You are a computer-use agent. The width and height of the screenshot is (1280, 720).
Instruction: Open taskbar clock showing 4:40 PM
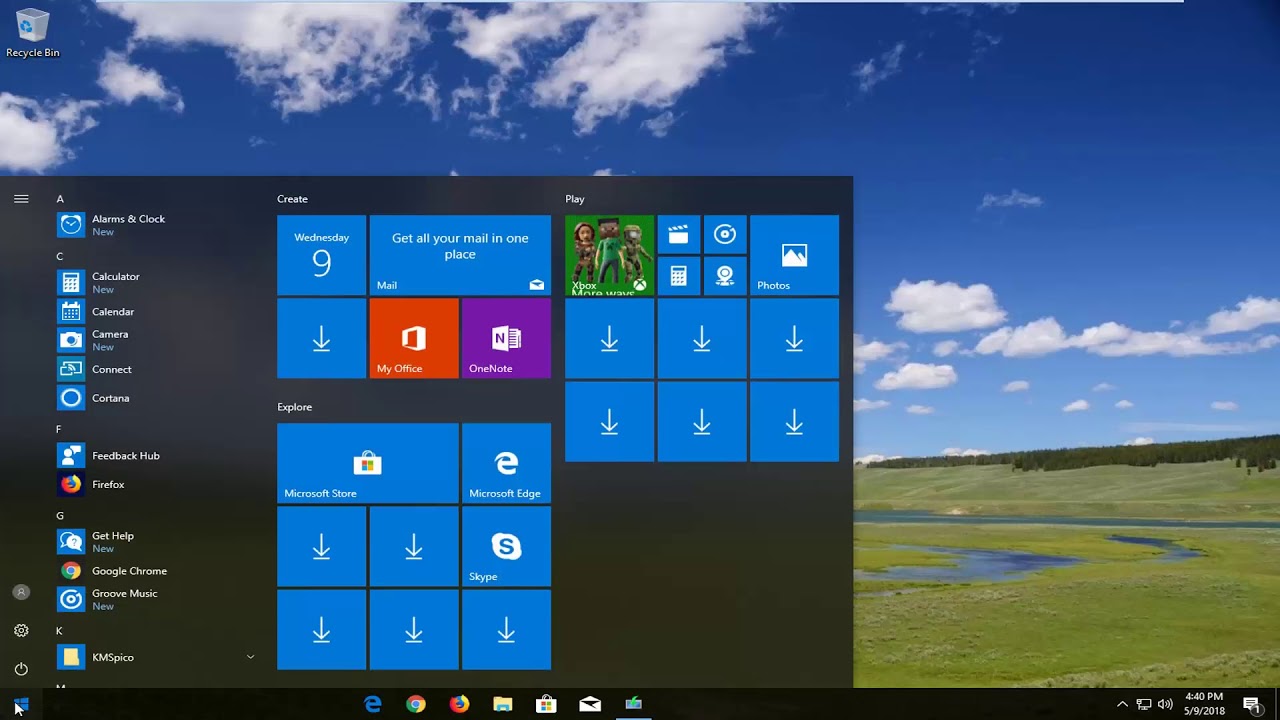(x=1203, y=704)
